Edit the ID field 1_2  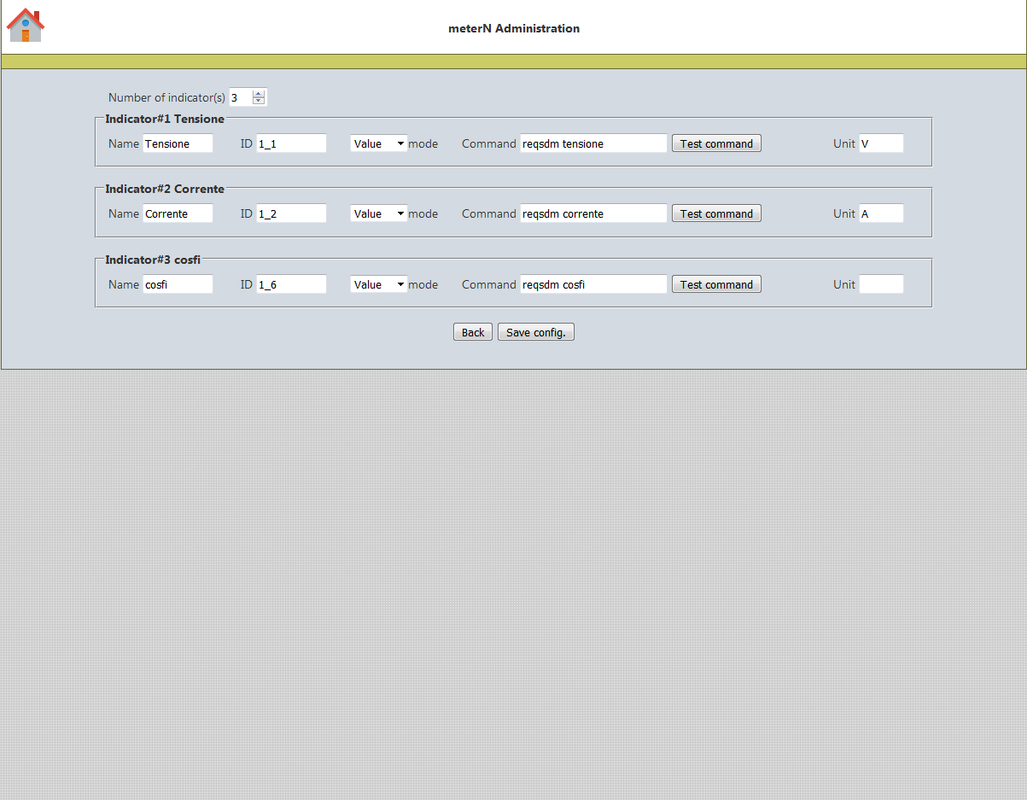[291, 214]
